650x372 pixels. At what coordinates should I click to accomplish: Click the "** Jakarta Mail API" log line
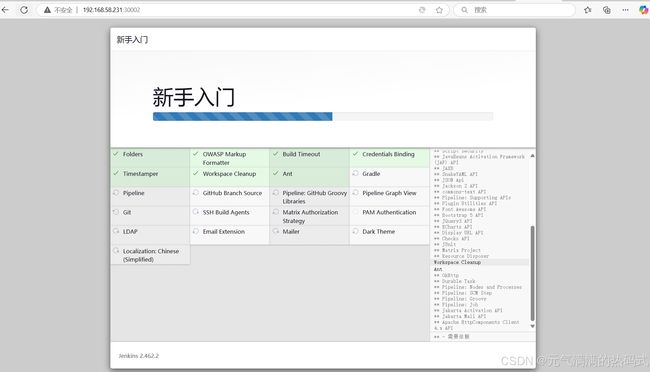point(460,316)
